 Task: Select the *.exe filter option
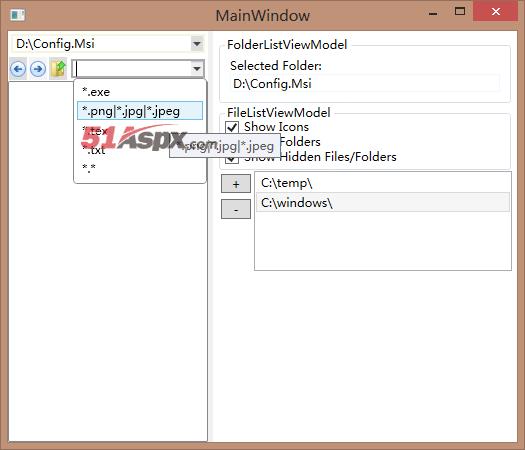coord(140,92)
